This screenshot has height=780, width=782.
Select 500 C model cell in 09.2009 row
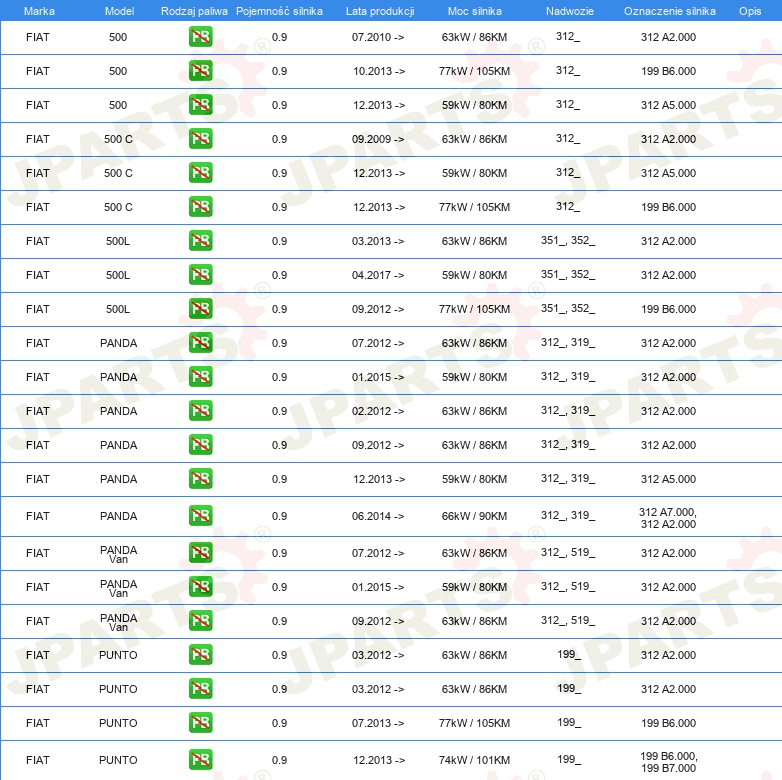118,139
